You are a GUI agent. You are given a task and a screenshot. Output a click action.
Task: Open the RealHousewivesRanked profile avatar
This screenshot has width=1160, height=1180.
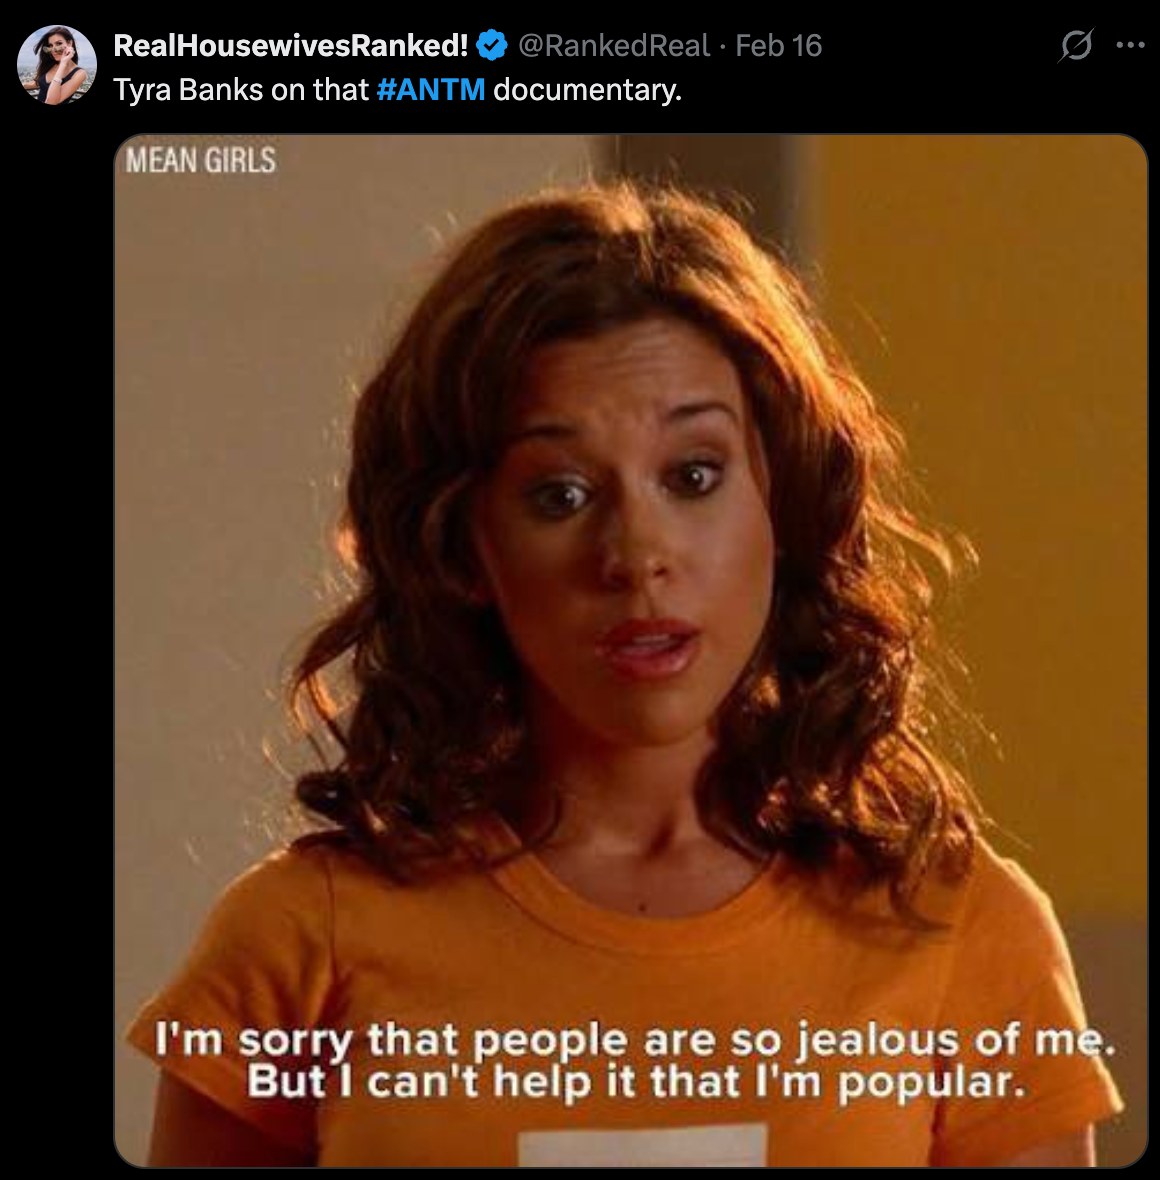(56, 65)
